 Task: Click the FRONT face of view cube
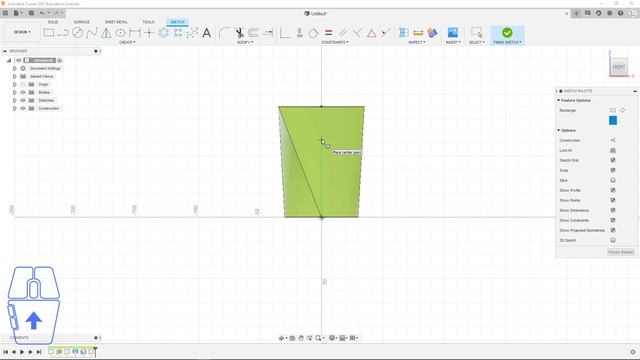(619, 67)
